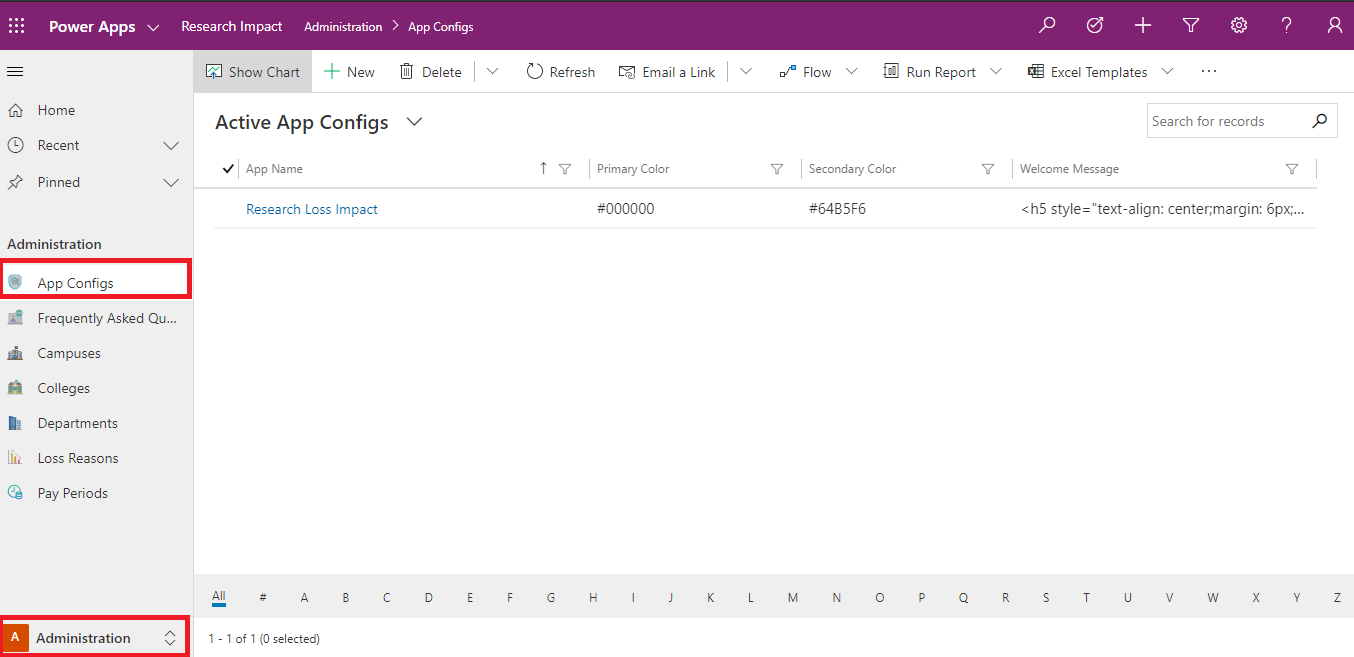Open the app launcher waffle icon
Image resolution: width=1354 pixels, height=657 pixels.
coord(17,26)
